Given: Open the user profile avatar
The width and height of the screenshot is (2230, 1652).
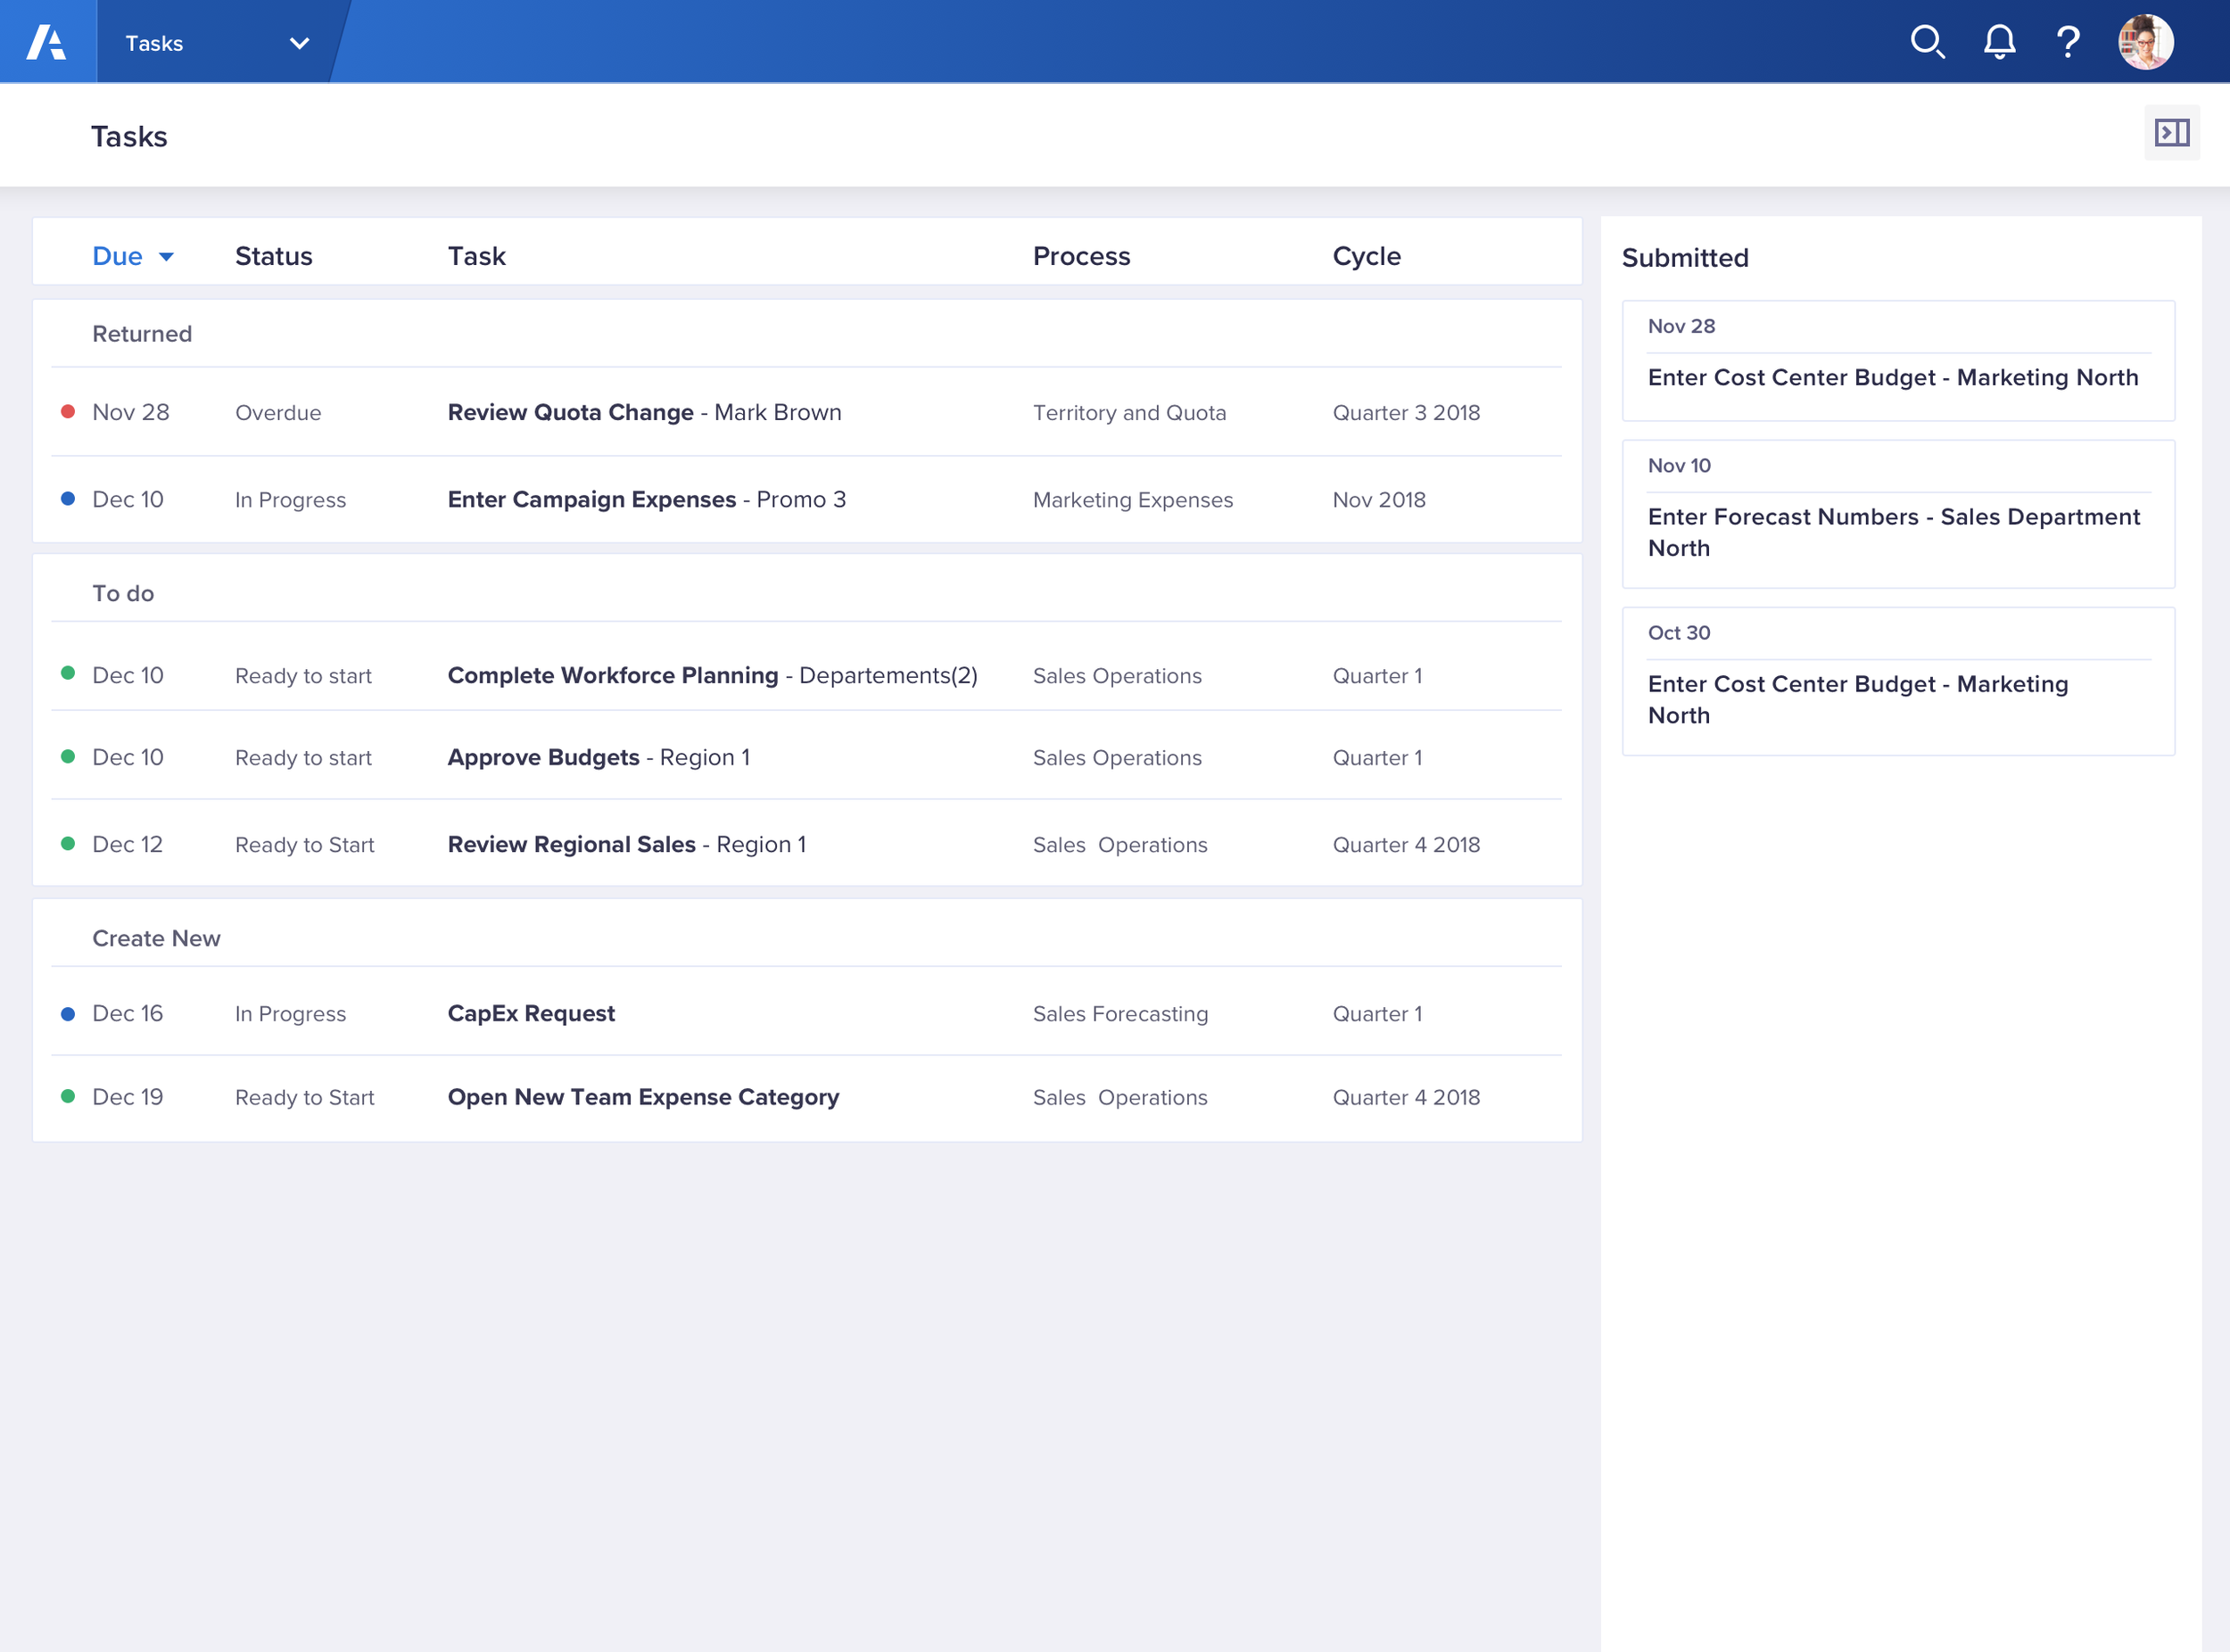Looking at the screenshot, I should tap(2145, 42).
